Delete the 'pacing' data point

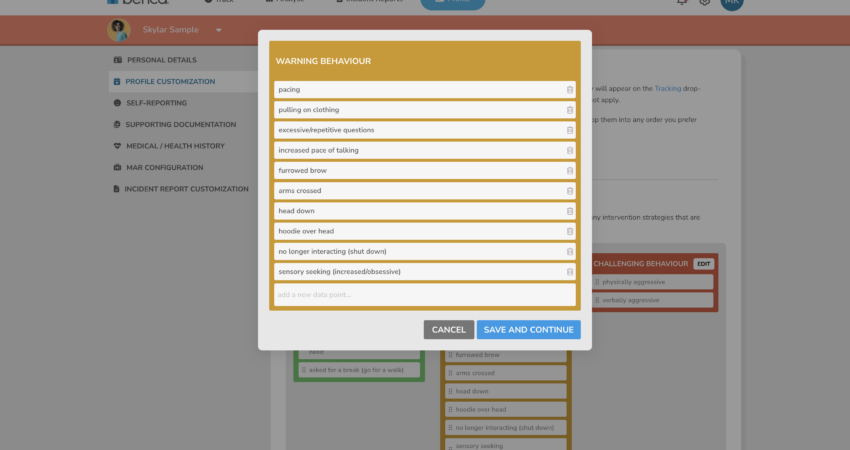click(x=570, y=90)
